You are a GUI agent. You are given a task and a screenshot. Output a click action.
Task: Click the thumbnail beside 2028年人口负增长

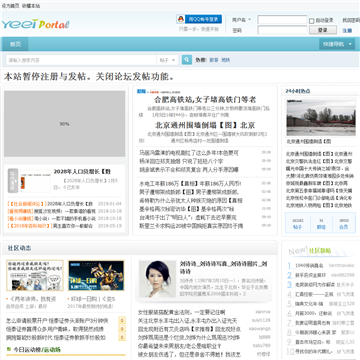[x=36, y=180]
